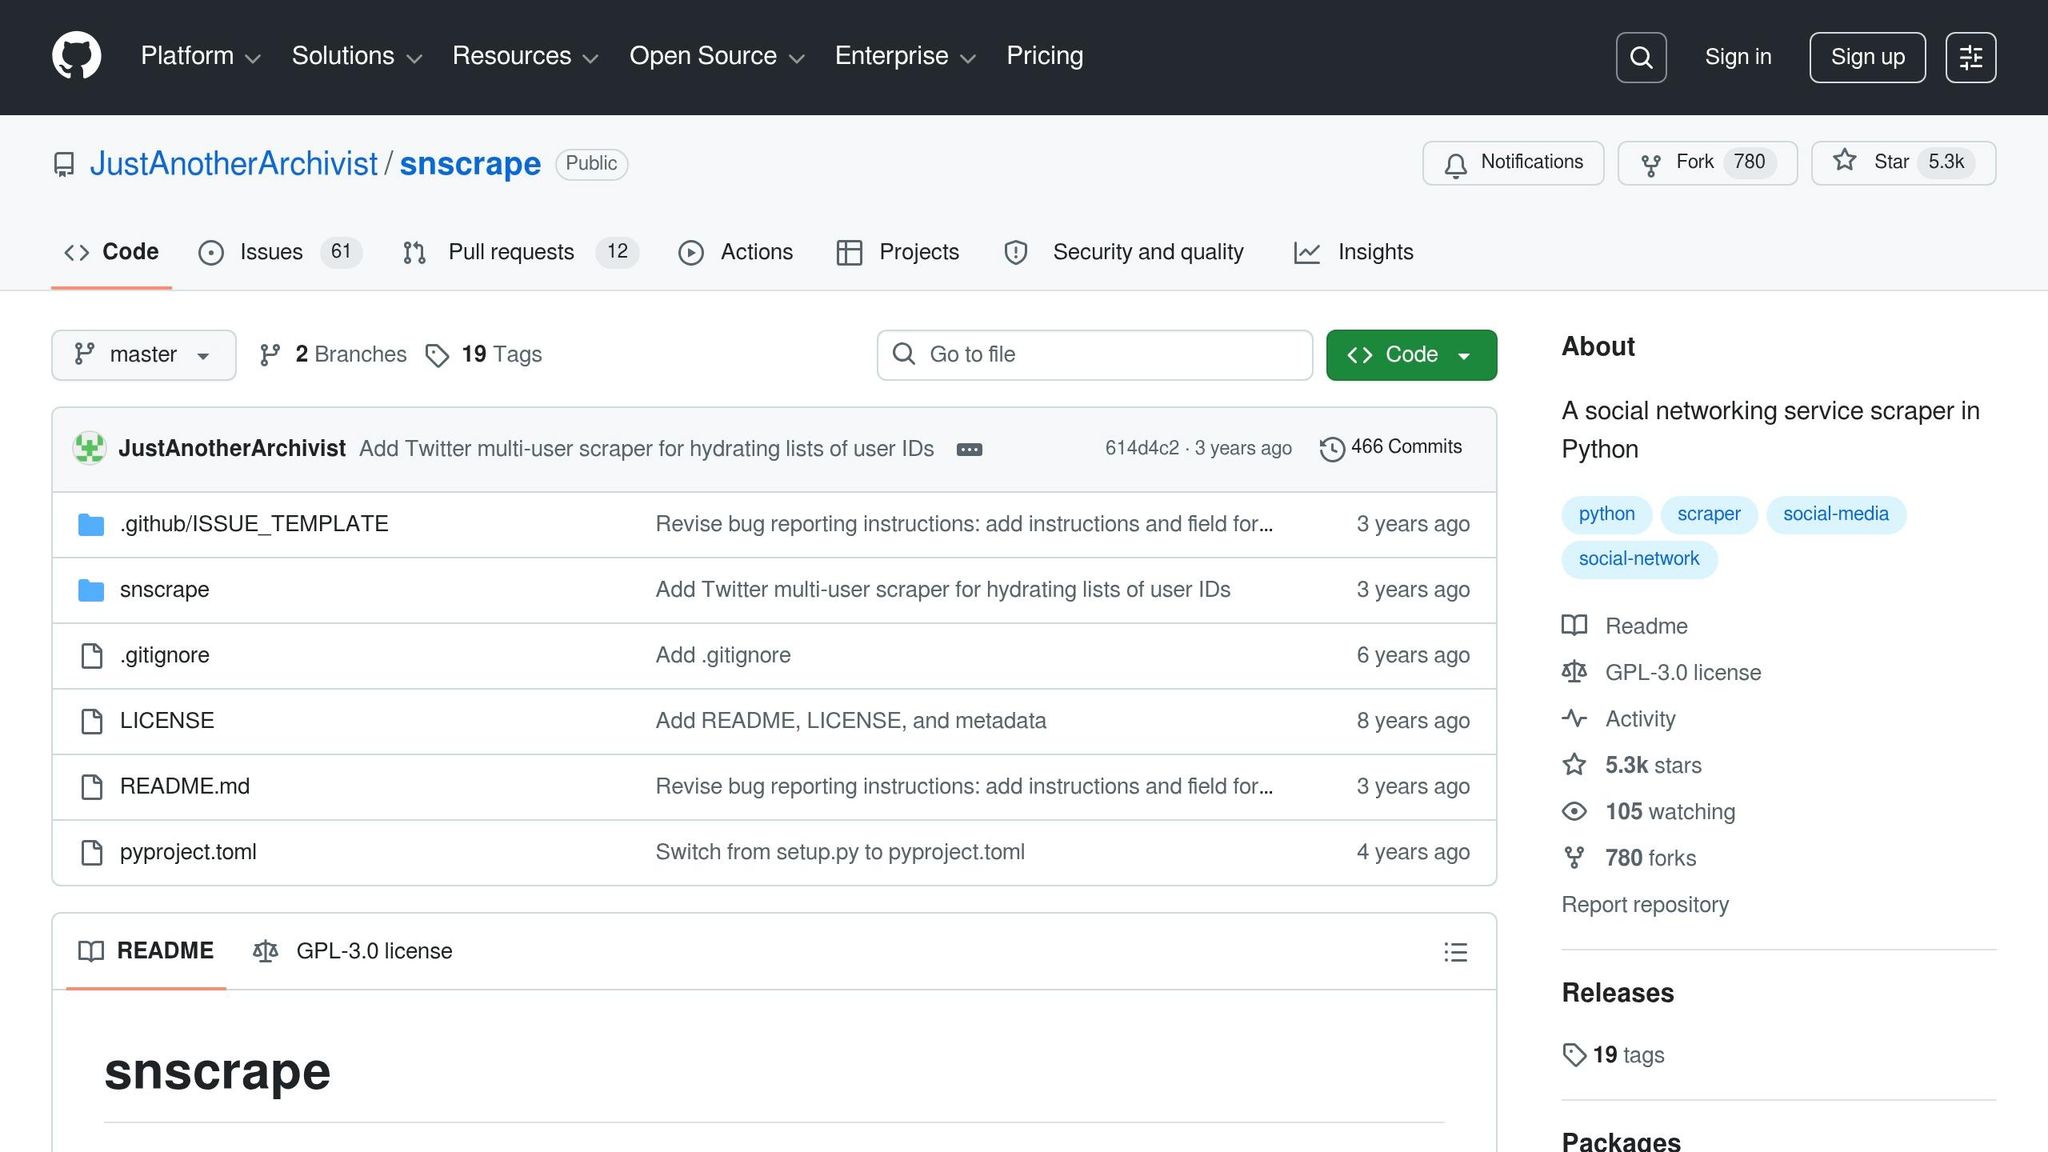Open the .github/ISSUE_TEMPLATE folder icon

(x=91, y=524)
